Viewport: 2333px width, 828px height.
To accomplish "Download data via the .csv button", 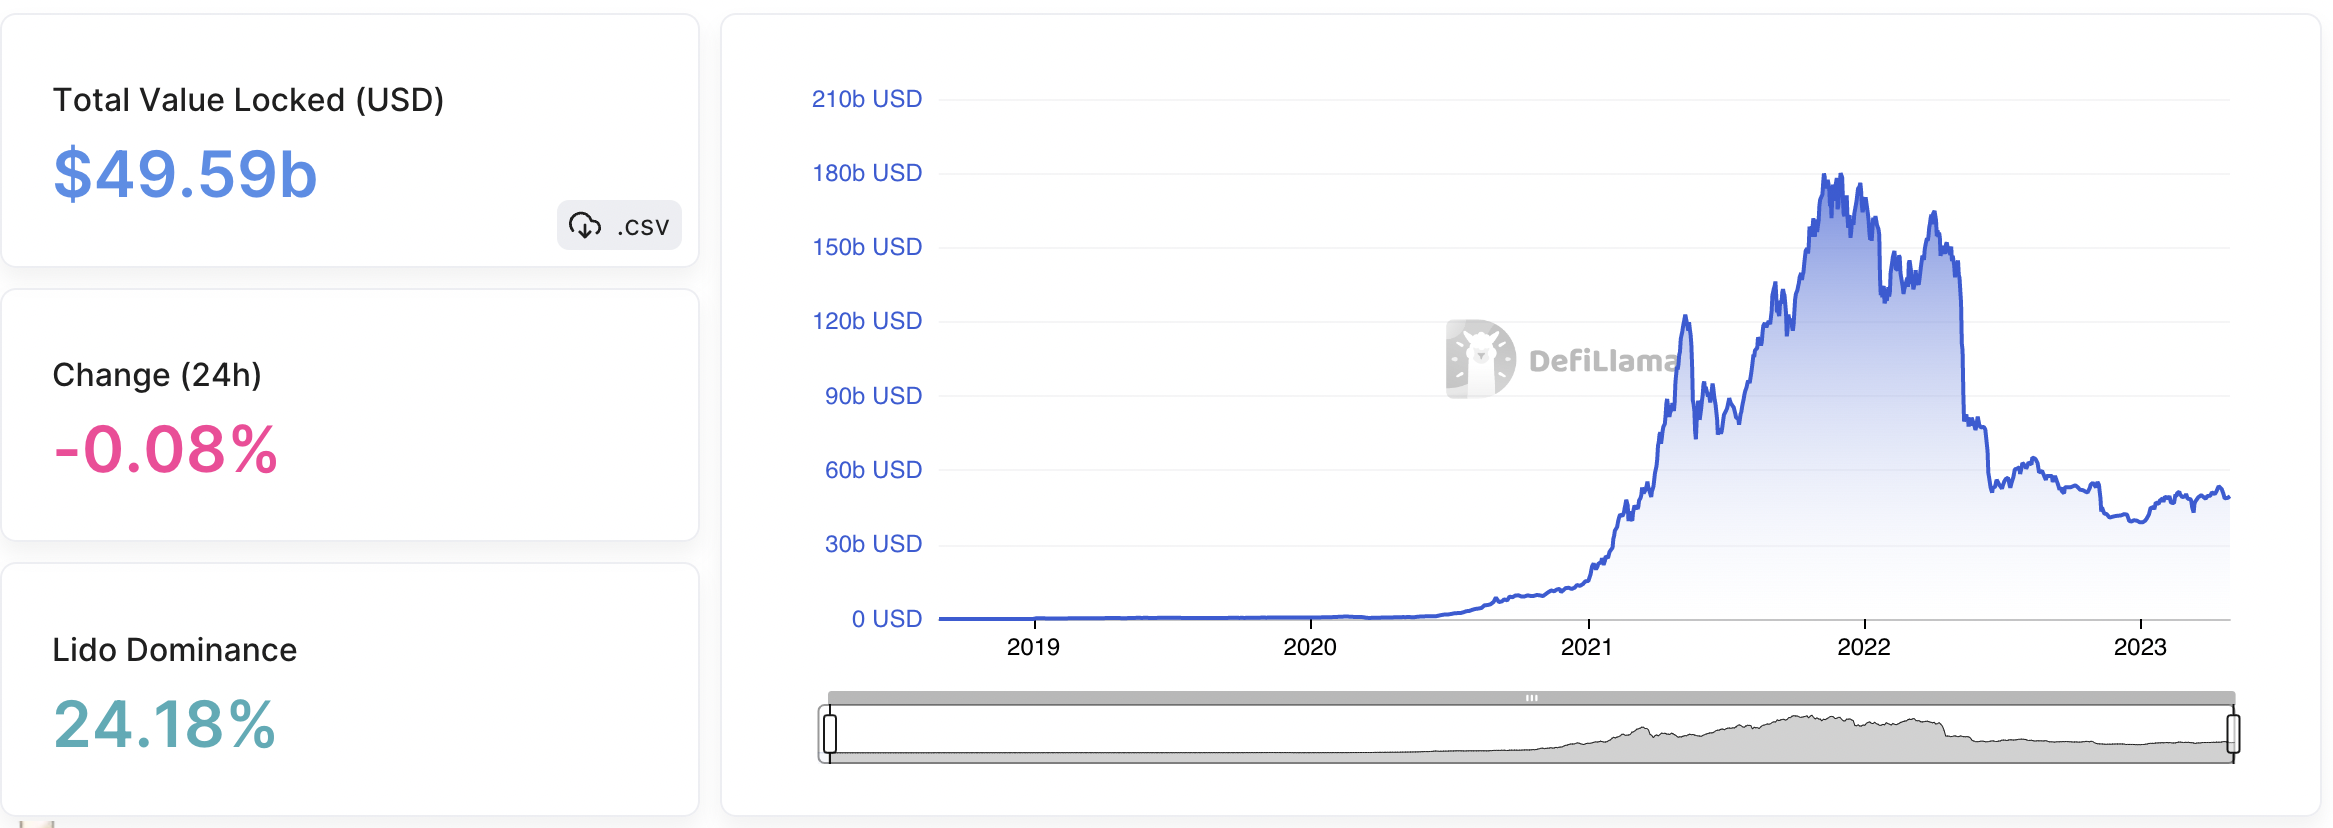I will coord(619,226).
